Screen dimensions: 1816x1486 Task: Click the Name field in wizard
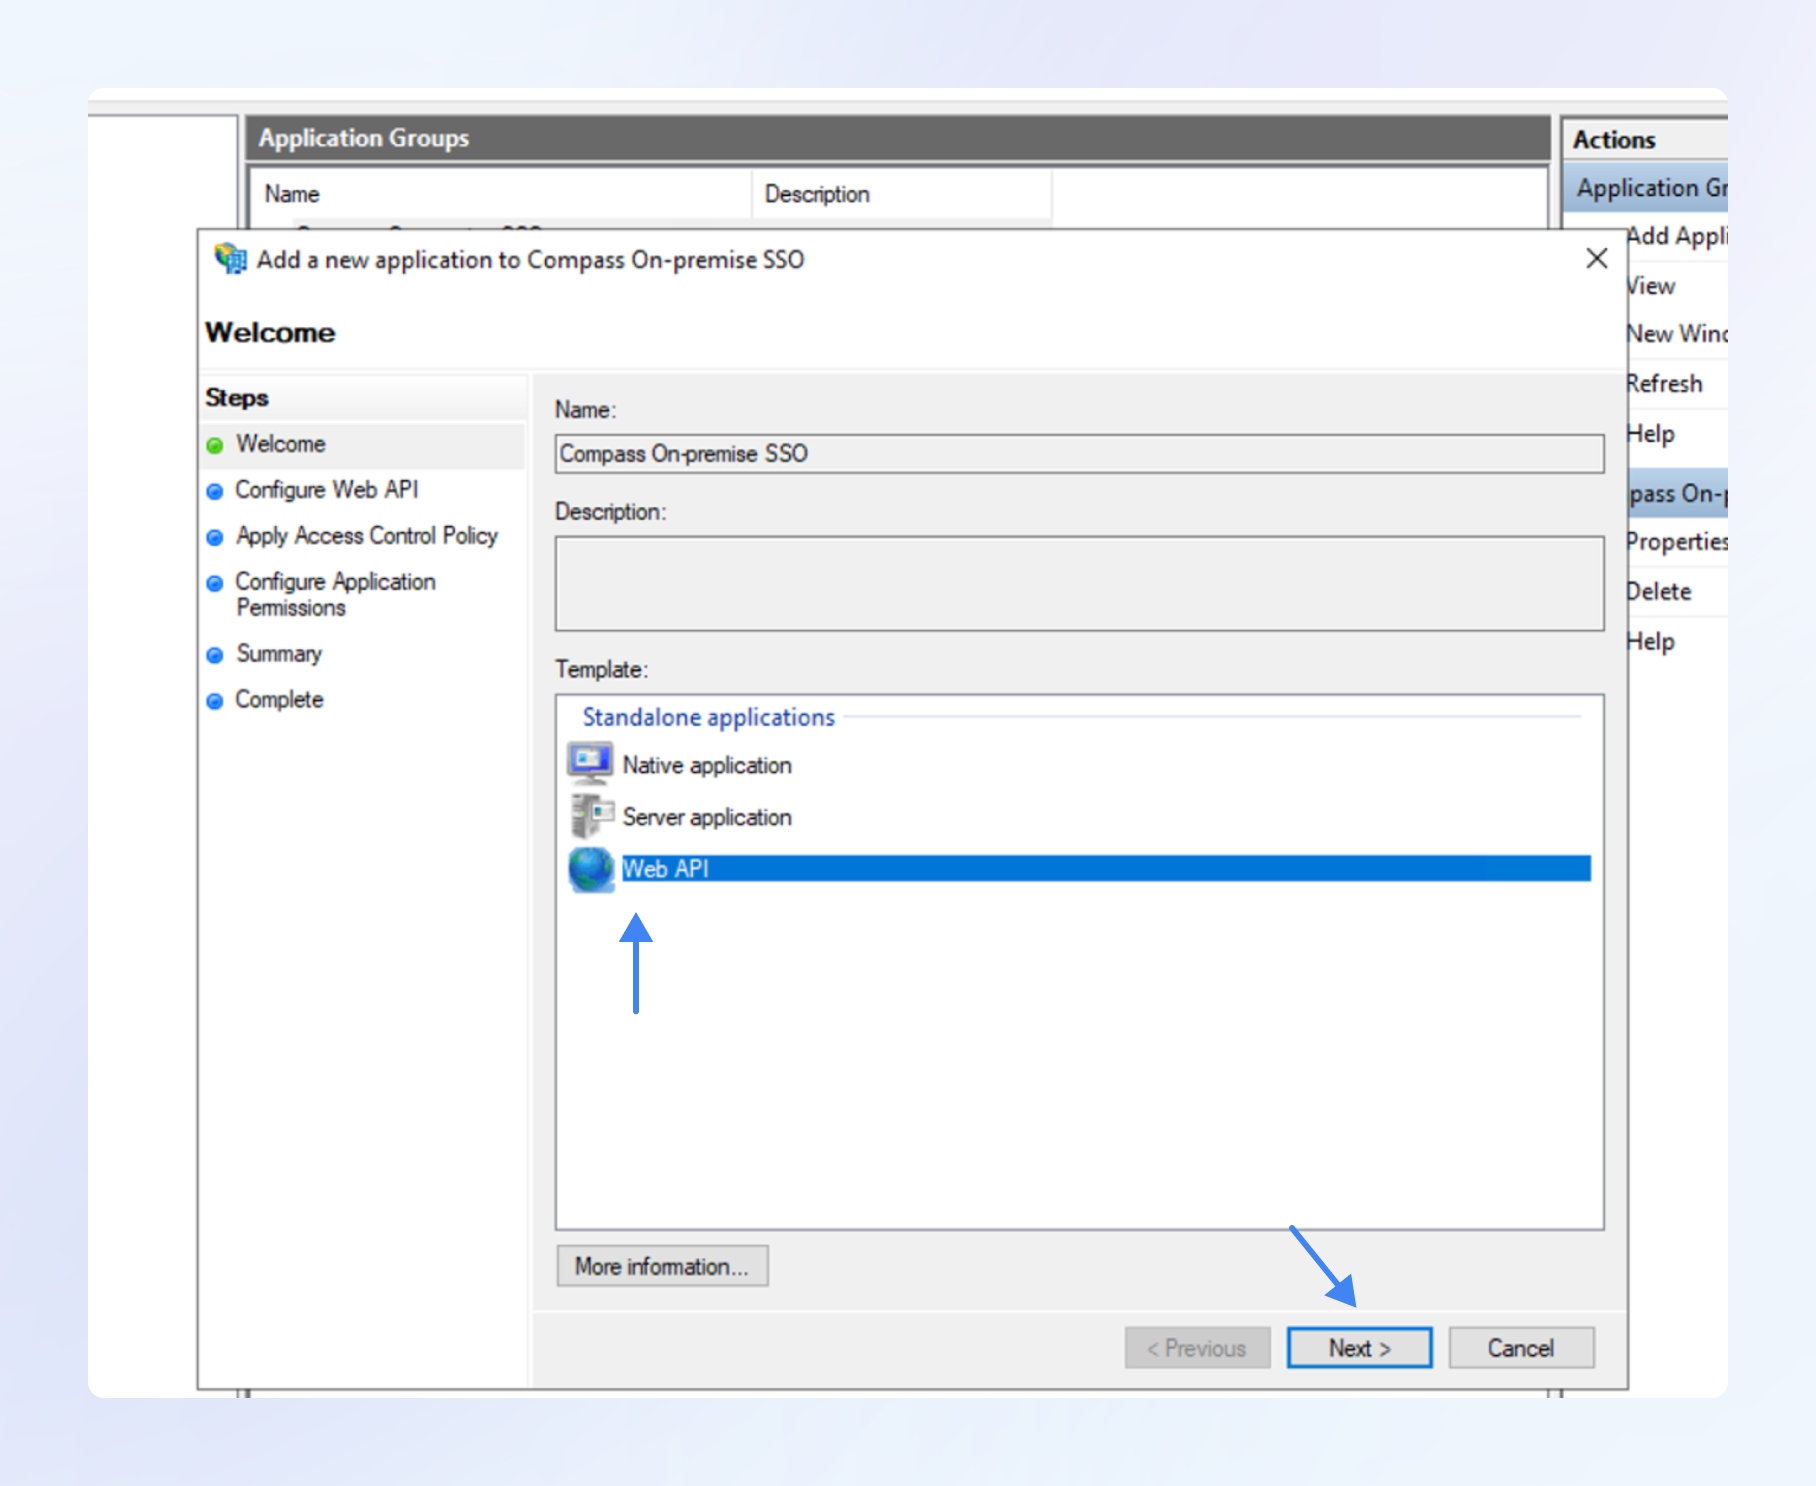tap(1079, 454)
